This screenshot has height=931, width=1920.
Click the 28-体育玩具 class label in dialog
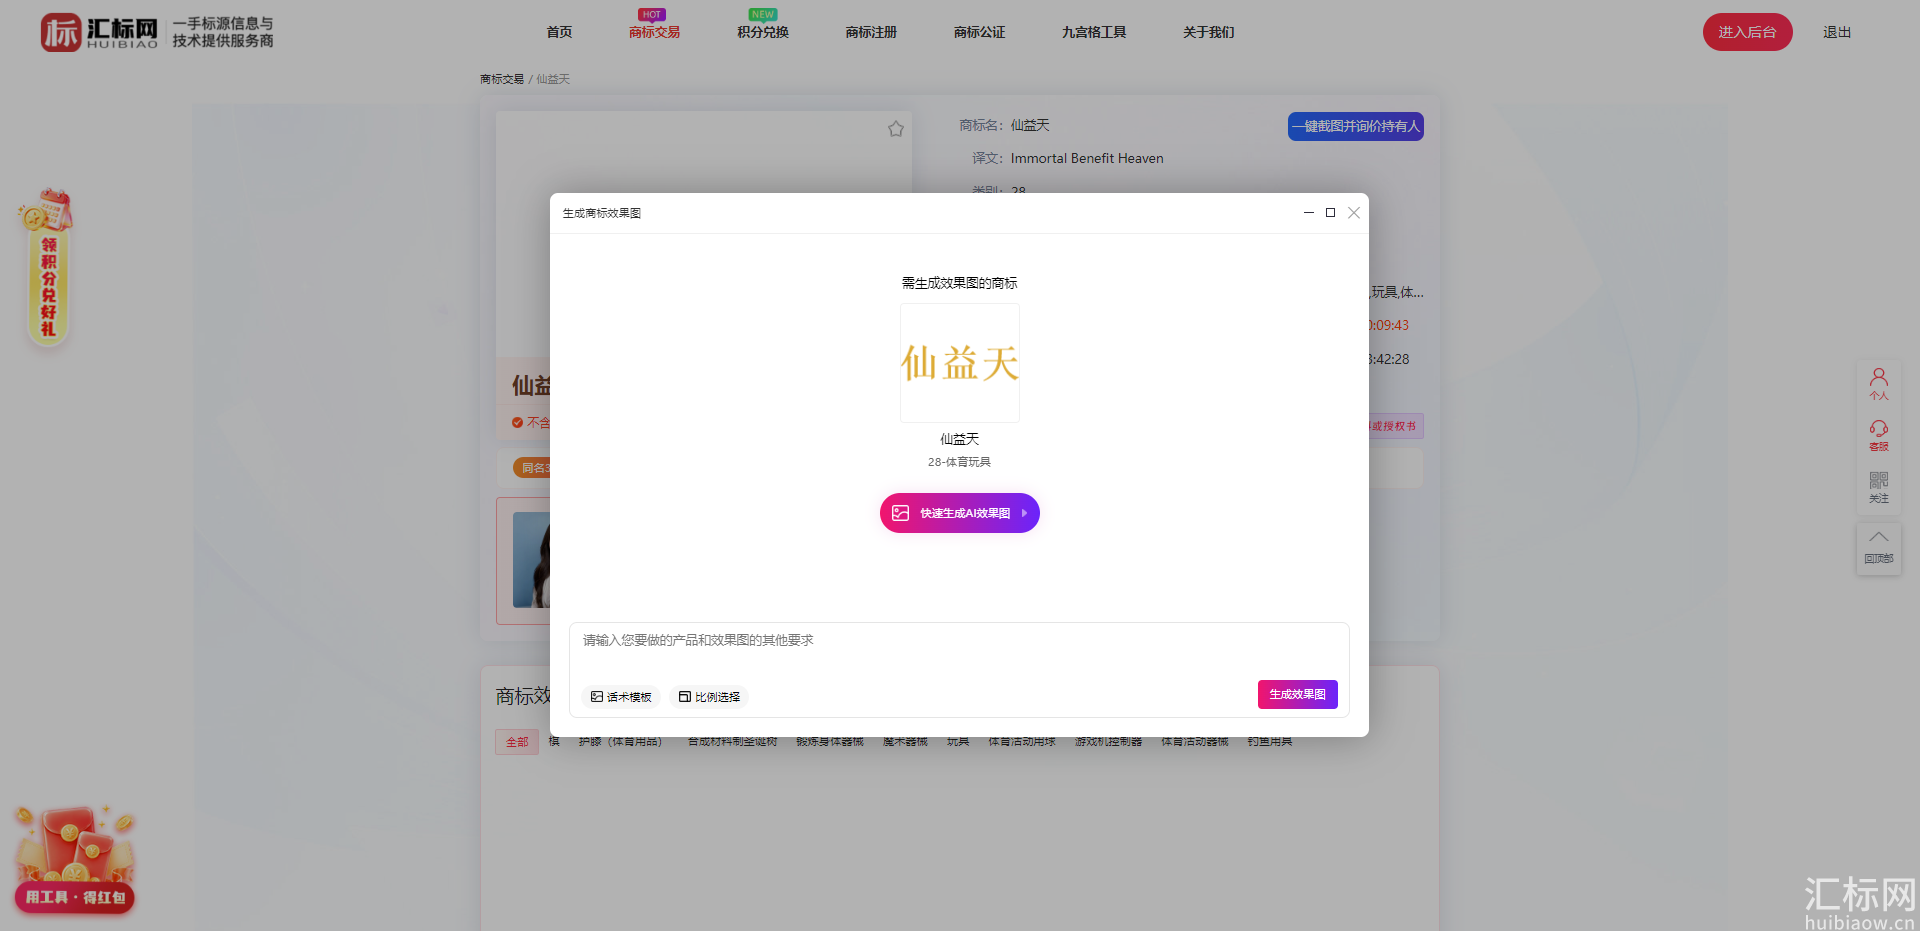(960, 462)
